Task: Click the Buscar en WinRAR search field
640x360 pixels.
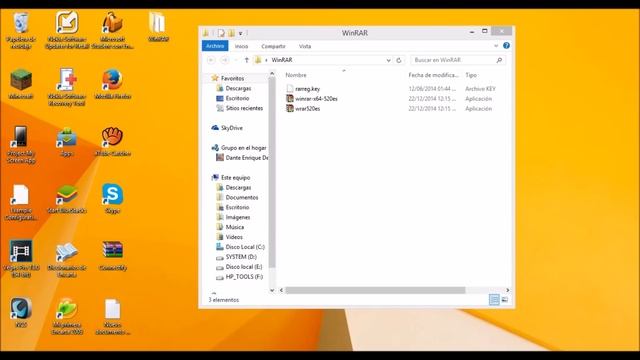Action: [x=458, y=60]
